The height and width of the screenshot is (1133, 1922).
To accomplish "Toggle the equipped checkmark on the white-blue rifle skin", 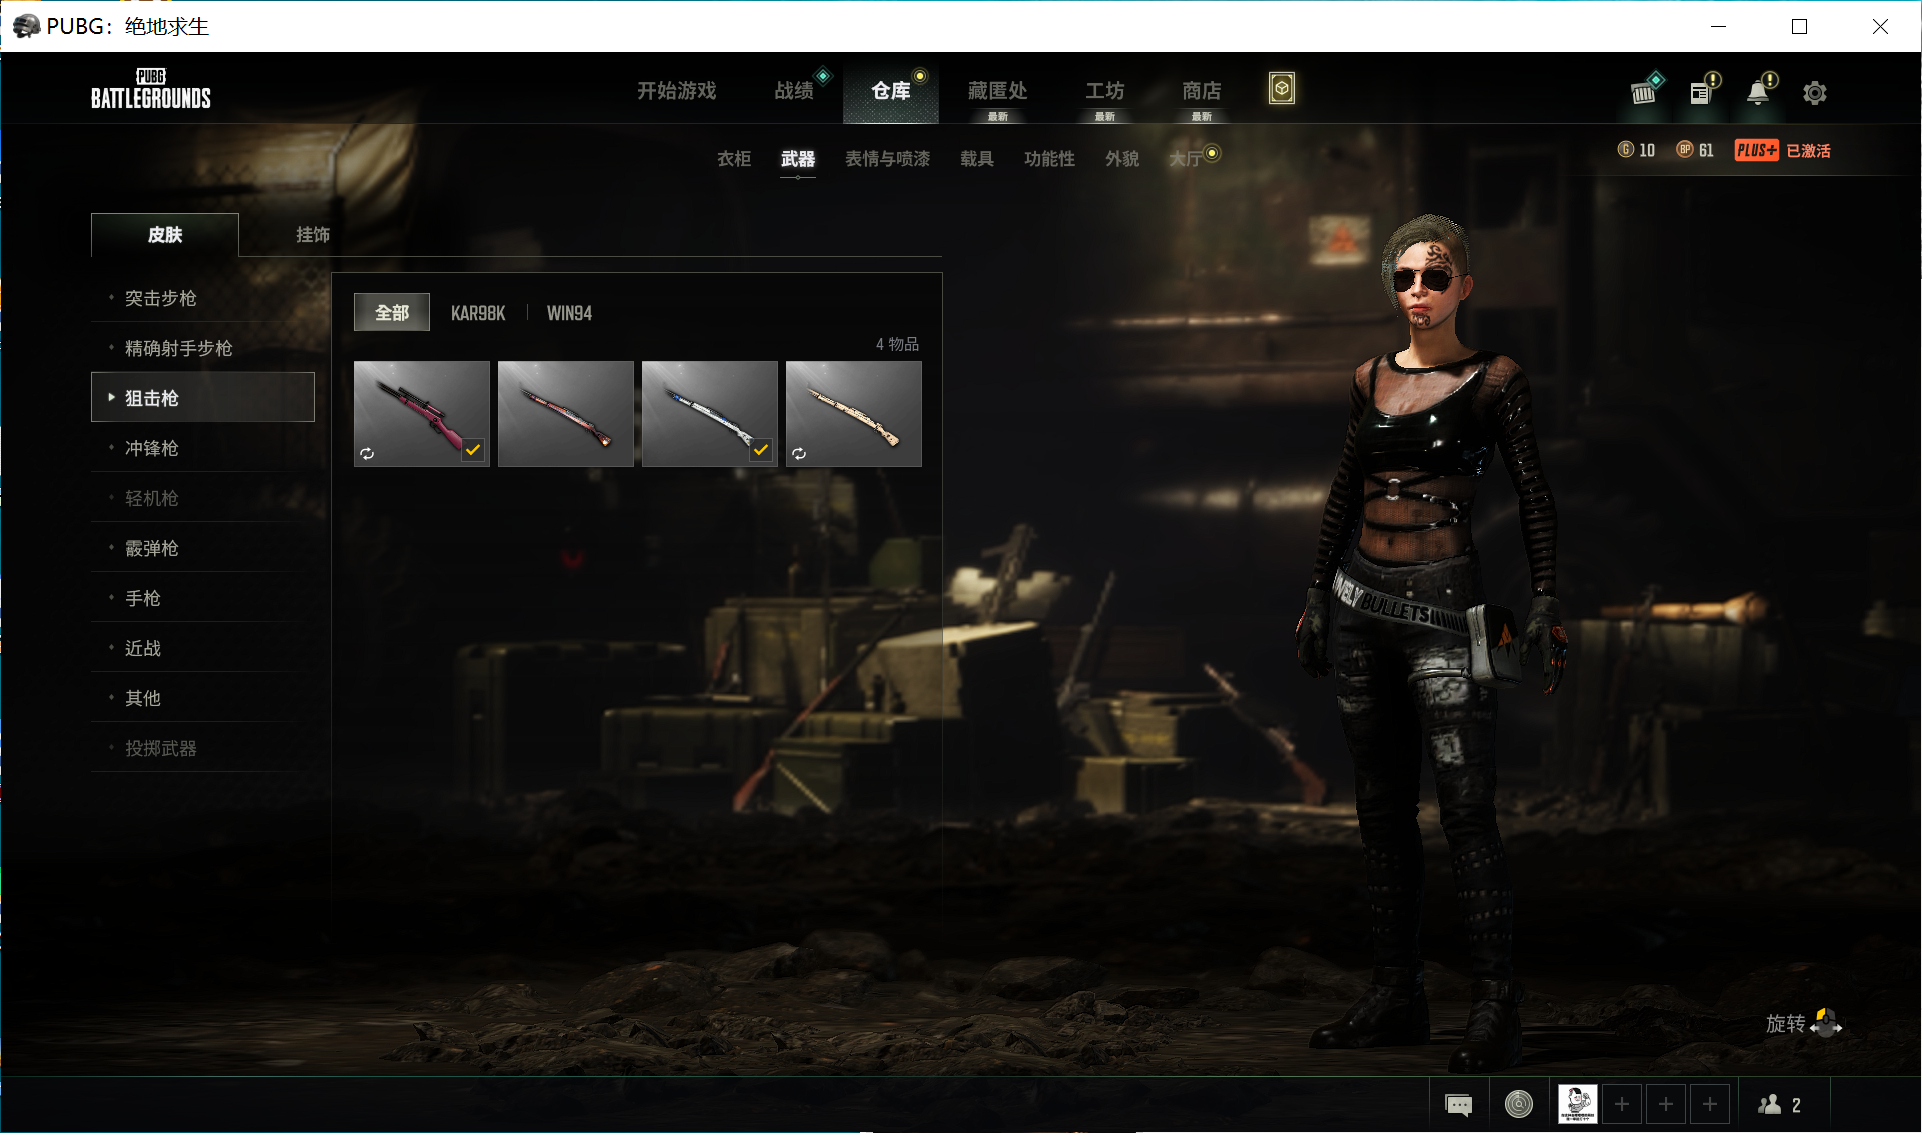I will point(761,450).
